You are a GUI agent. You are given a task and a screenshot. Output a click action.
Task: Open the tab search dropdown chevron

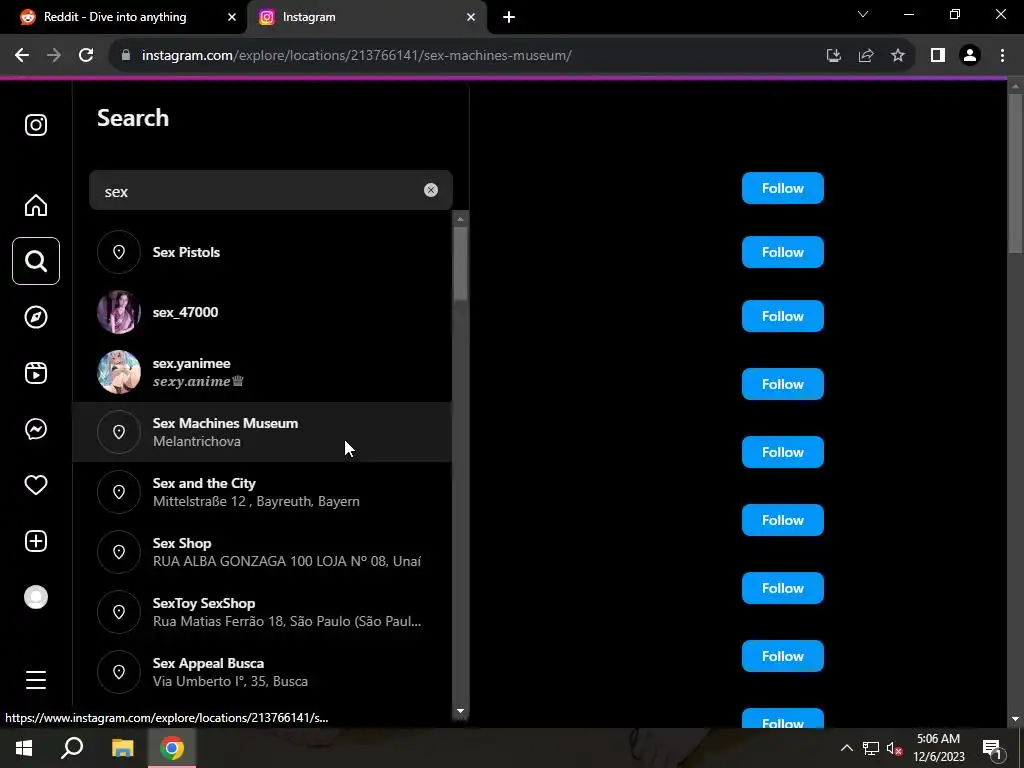[x=863, y=14]
